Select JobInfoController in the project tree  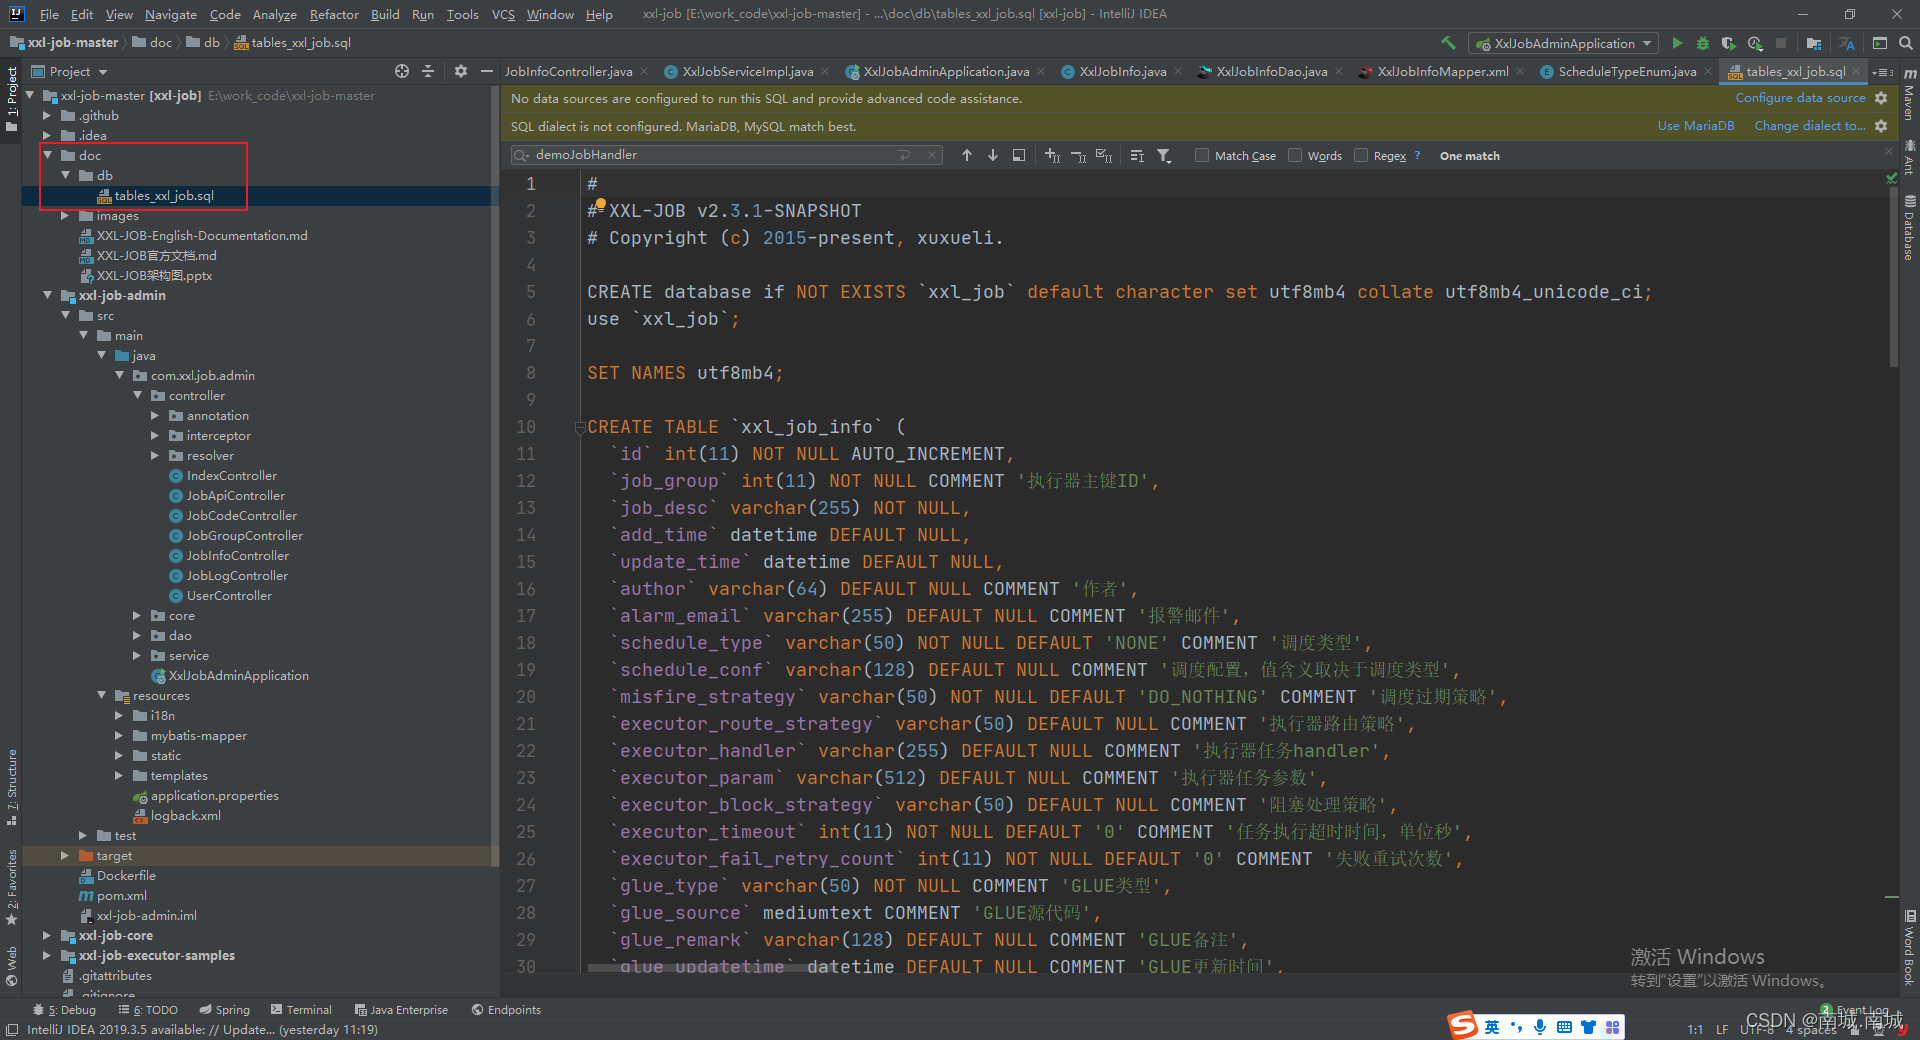[x=237, y=555]
